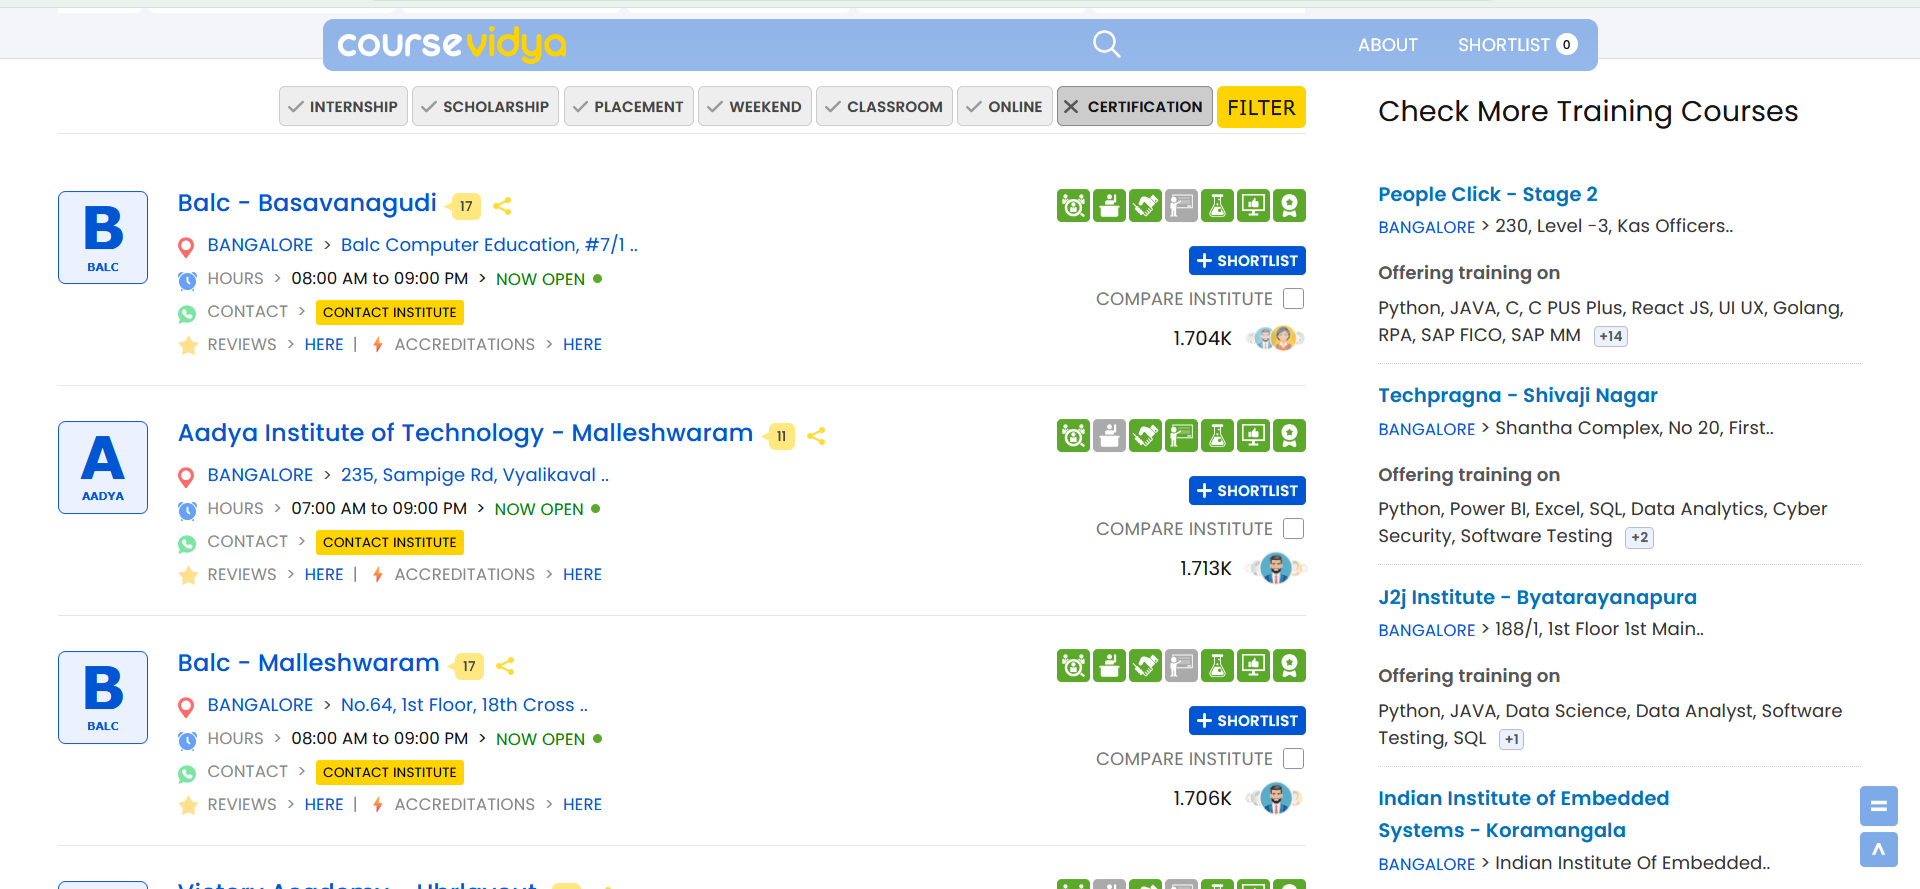The width and height of the screenshot is (1920, 889).
Task: Click BANGALORE city link under Aadya Institute
Action: (260, 475)
